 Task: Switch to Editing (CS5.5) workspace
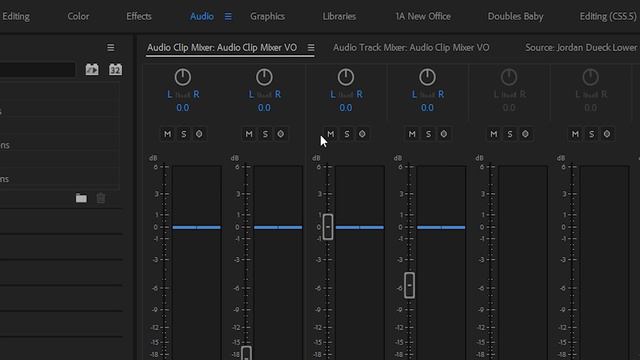click(608, 16)
